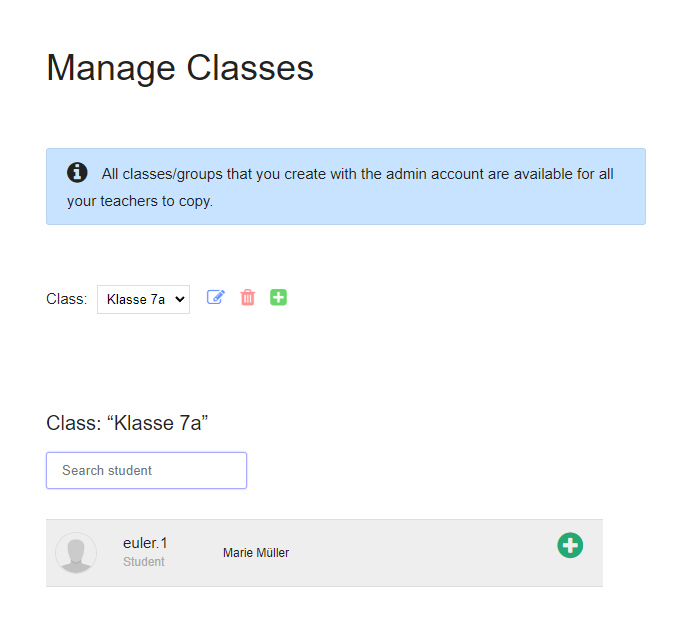Image resolution: width=694 pixels, height=633 pixels.
Task: Select the username euler.1
Action: 145,543
